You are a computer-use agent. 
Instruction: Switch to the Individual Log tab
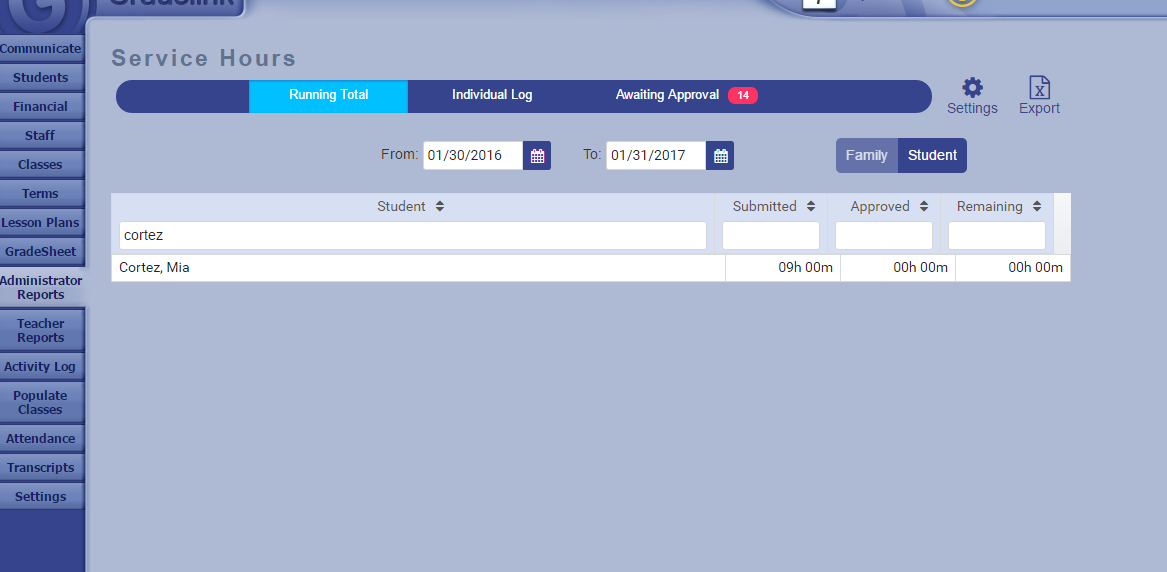[492, 95]
